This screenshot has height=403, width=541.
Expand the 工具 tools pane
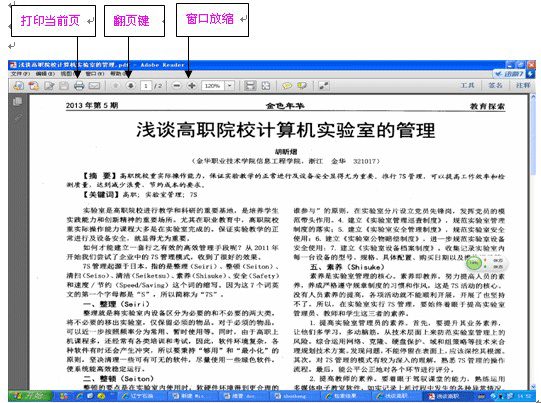click(468, 85)
